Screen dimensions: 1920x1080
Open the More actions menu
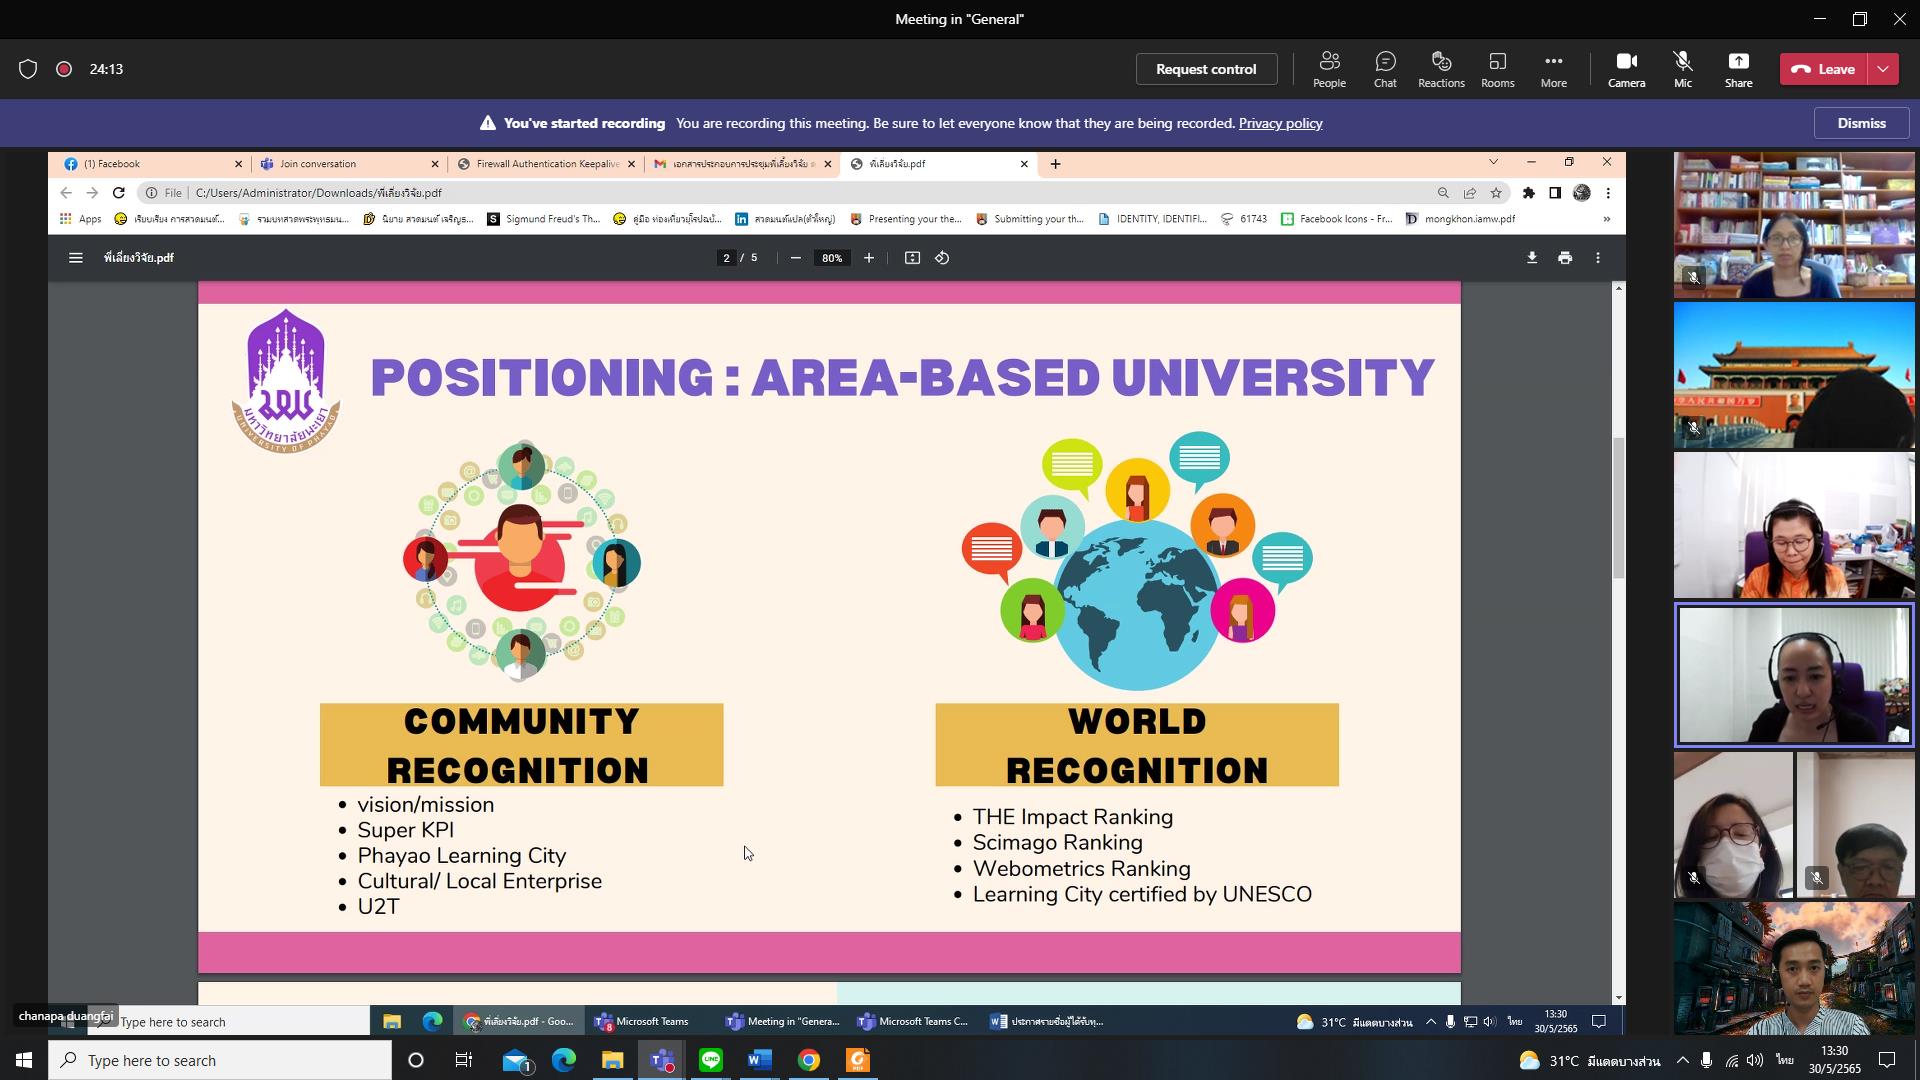pyautogui.click(x=1553, y=69)
